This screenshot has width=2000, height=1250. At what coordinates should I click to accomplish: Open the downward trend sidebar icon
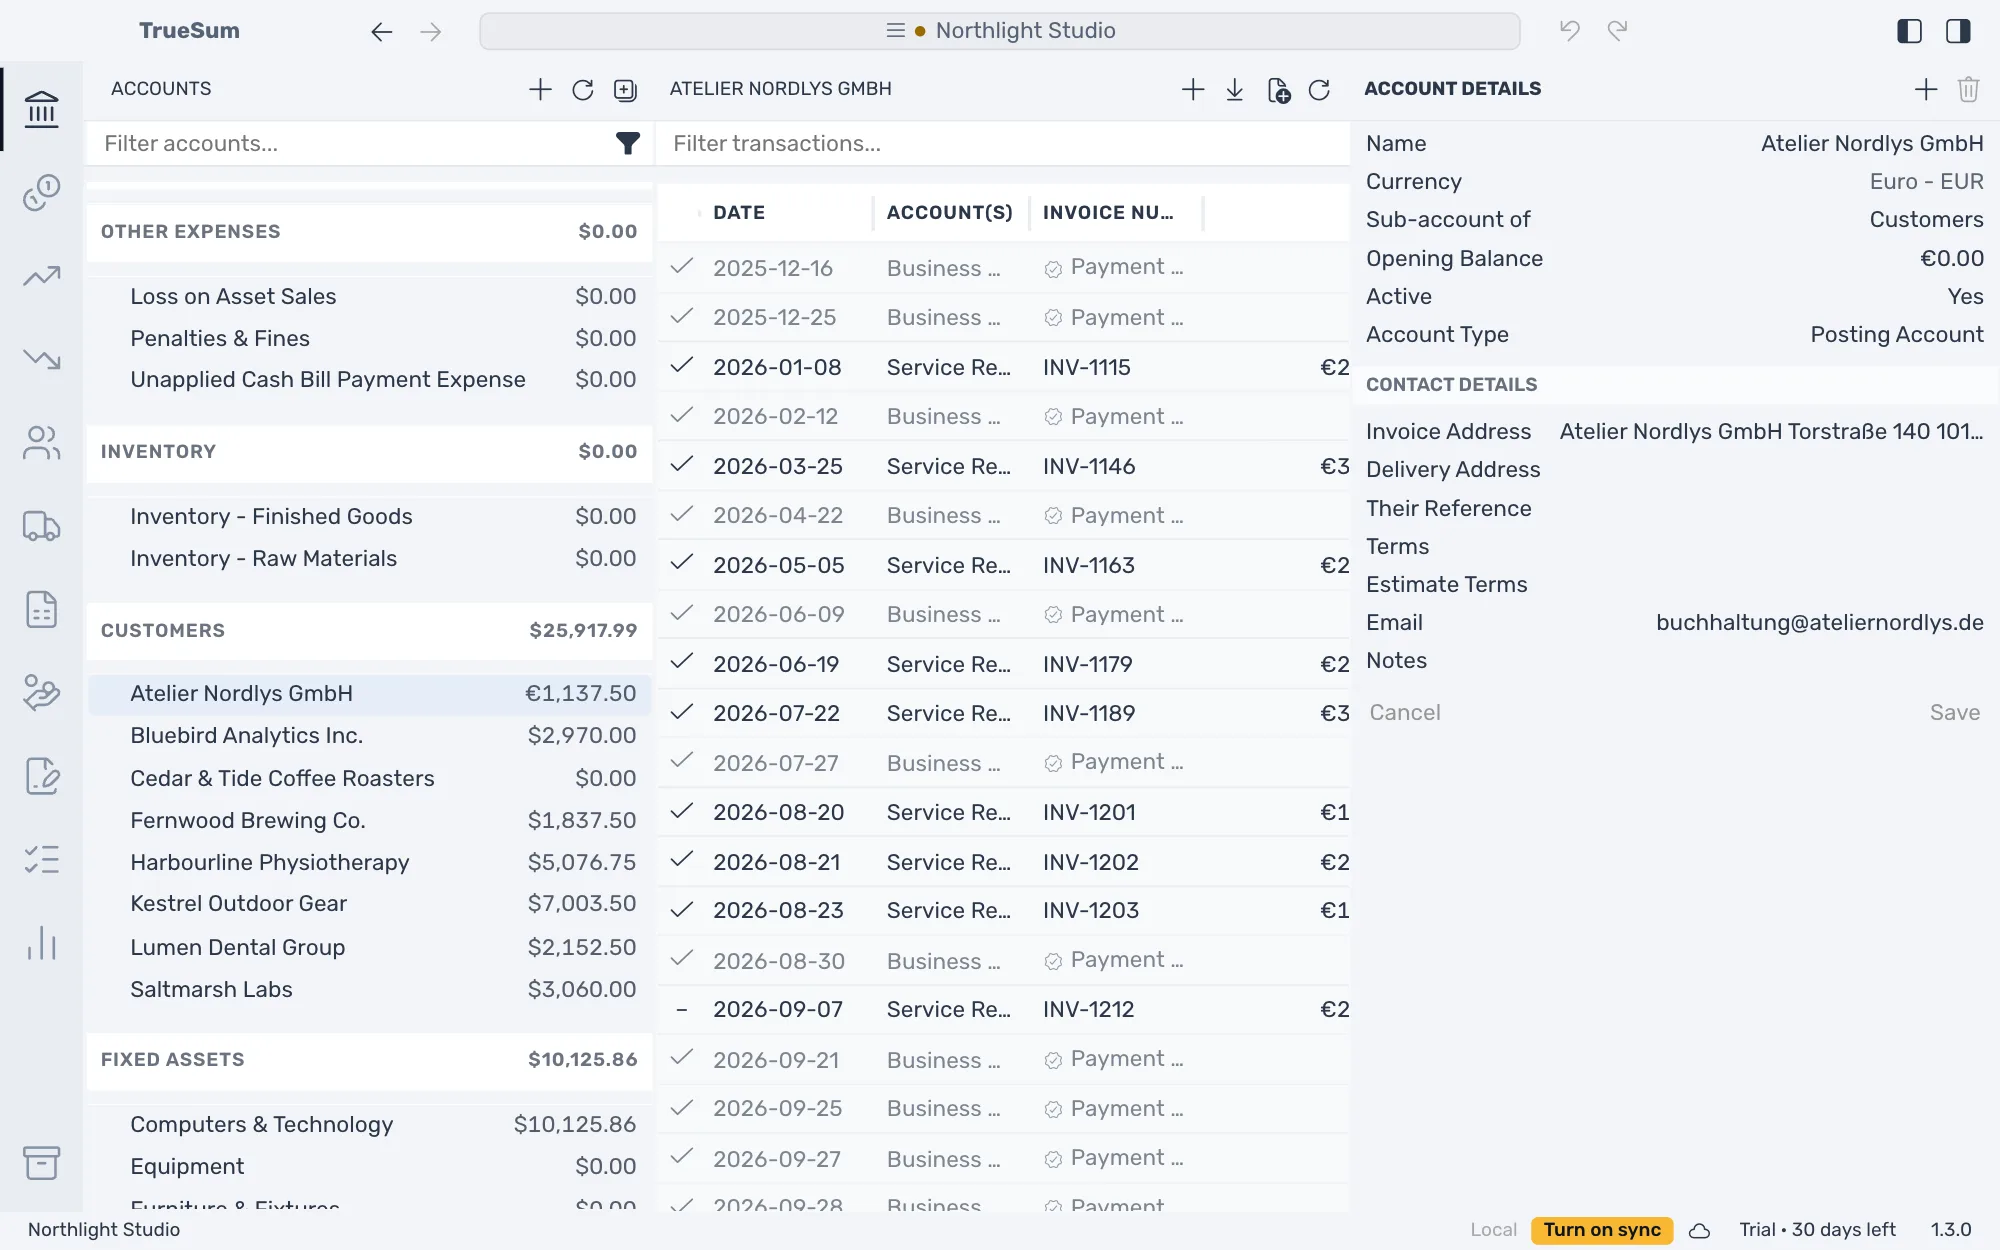41,359
